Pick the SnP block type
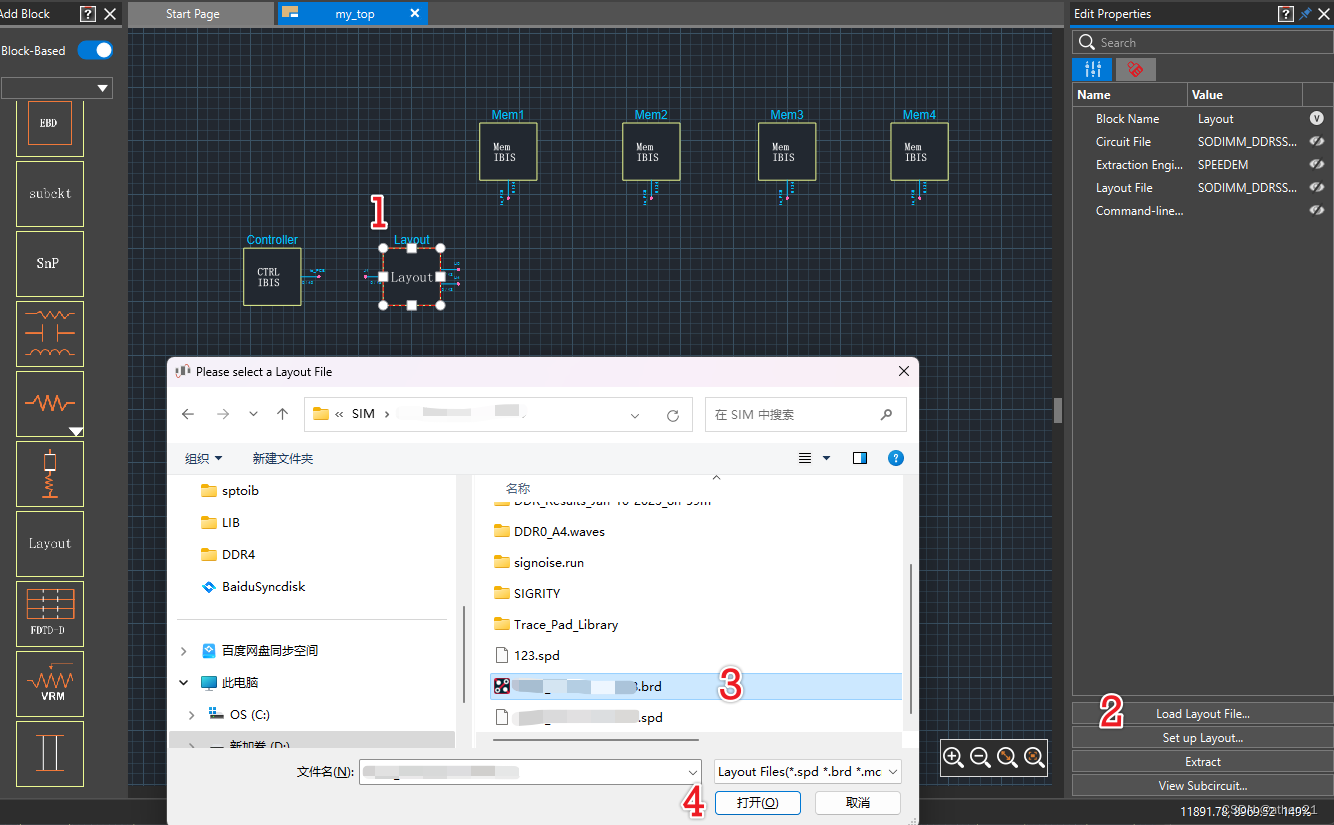 49,263
